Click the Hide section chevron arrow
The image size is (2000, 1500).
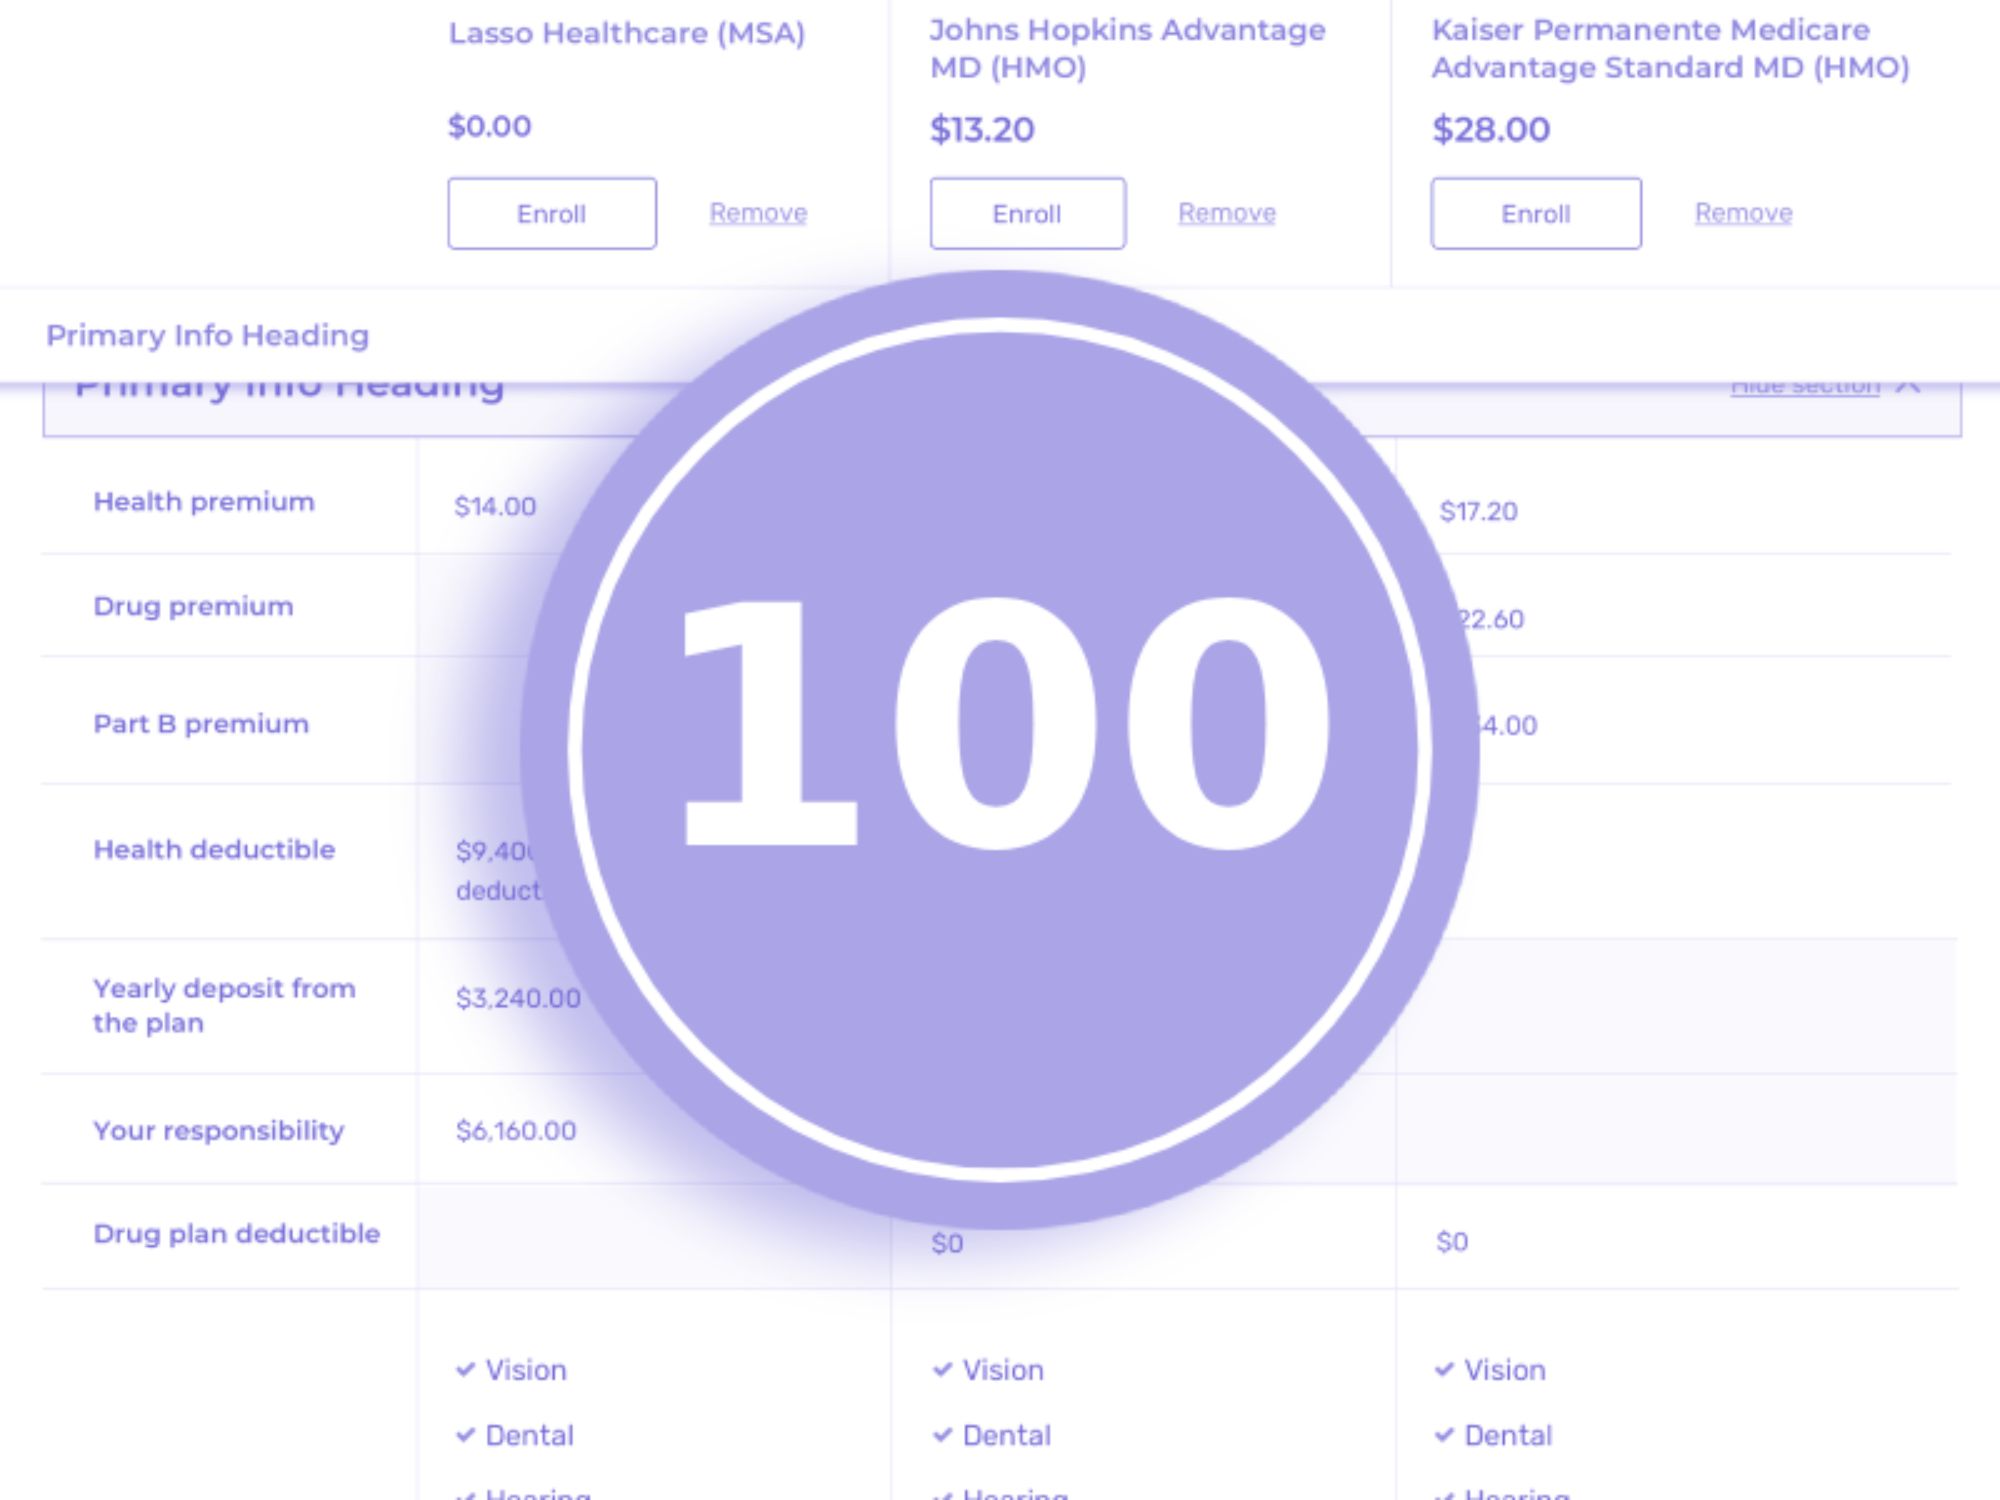(1908, 388)
